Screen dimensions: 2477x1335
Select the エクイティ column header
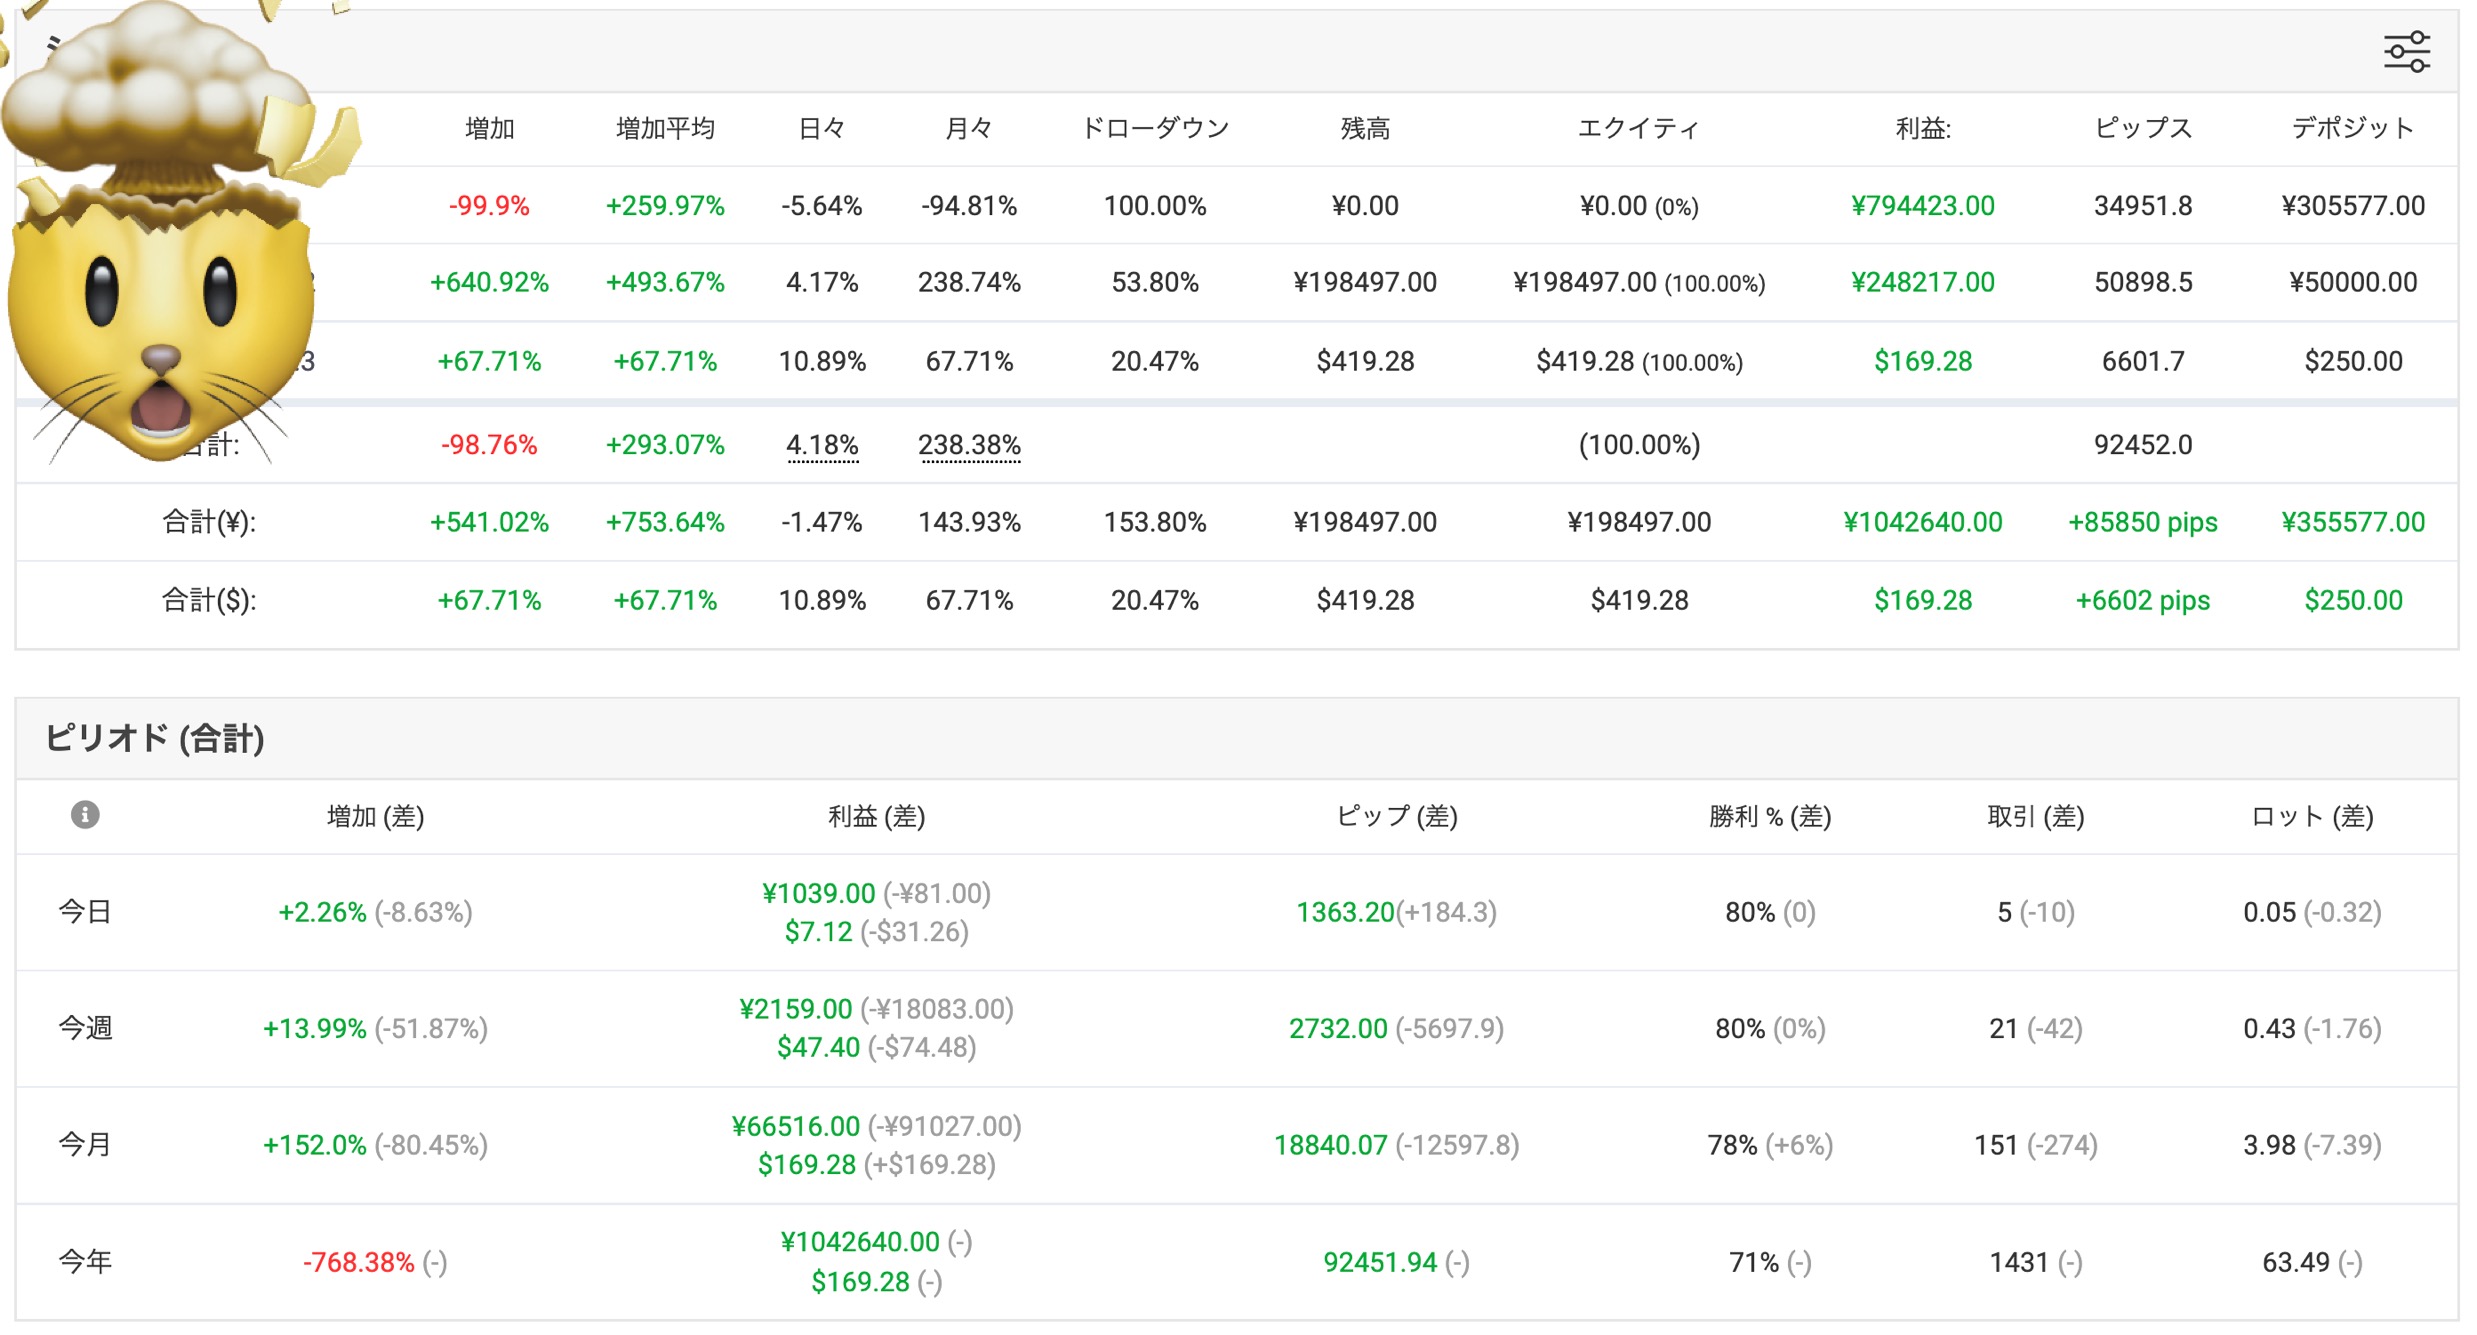tap(1639, 128)
